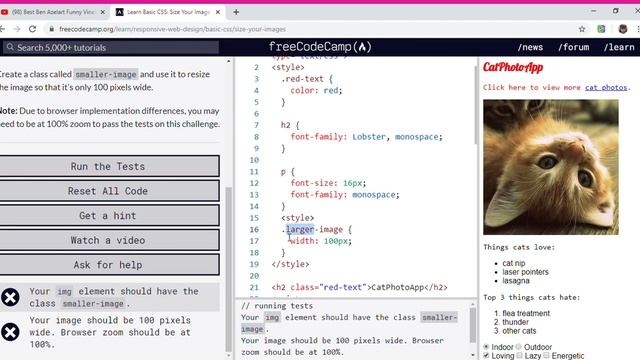Focus the Search 5,000+ tutorials field
640x360 pixels.
click(x=111, y=47)
